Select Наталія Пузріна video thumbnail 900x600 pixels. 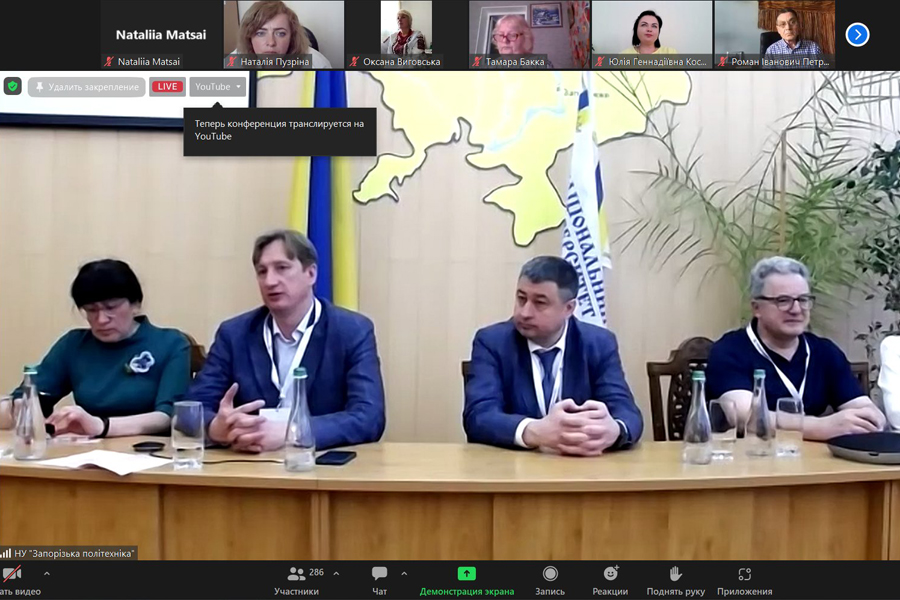click(x=284, y=34)
